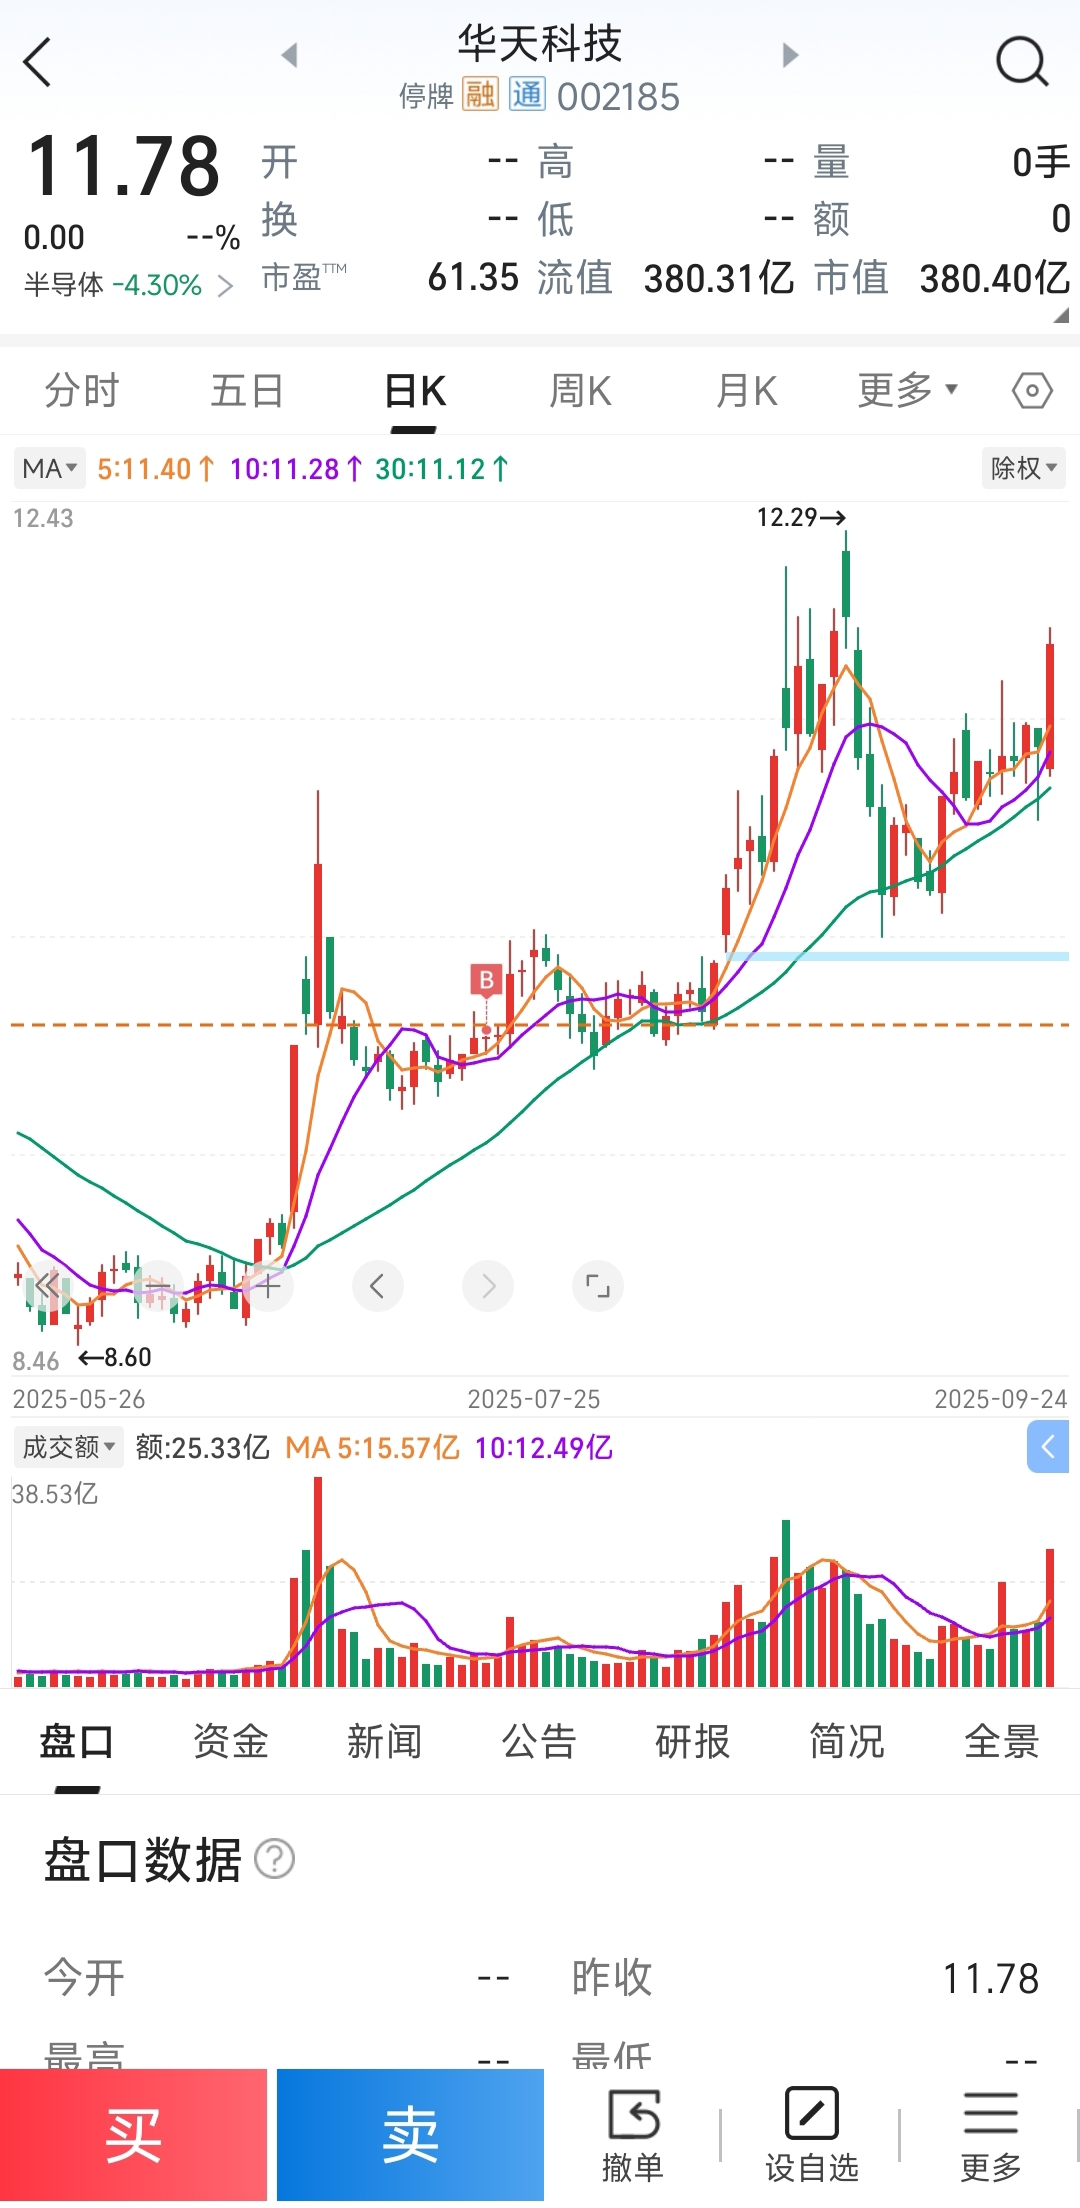The width and height of the screenshot is (1080, 2208).
Task: Tap the 12.29 high price label
Action: [801, 517]
